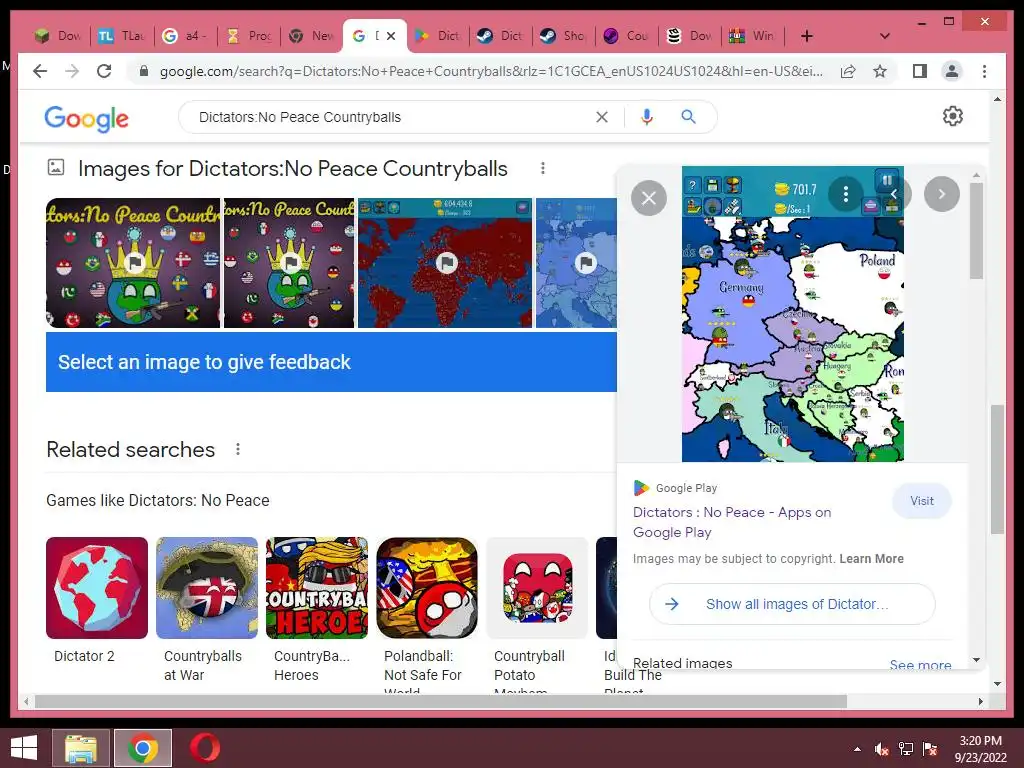The image size is (1024, 768).
Task: Click Show all images of Dictator button
Action: (x=792, y=604)
